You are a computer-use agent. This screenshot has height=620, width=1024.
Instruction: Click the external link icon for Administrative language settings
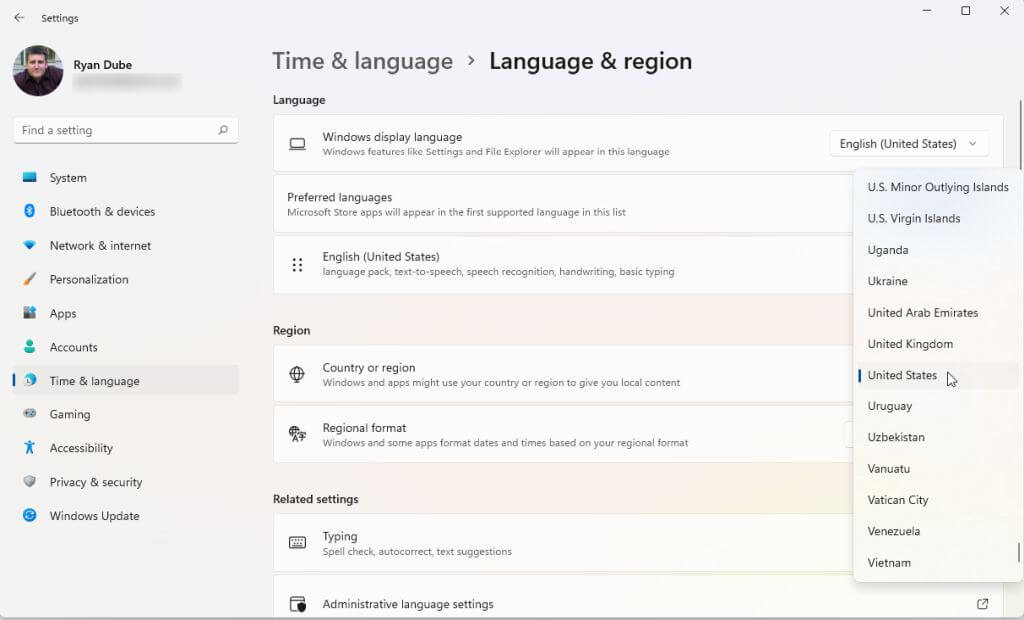tap(982, 604)
